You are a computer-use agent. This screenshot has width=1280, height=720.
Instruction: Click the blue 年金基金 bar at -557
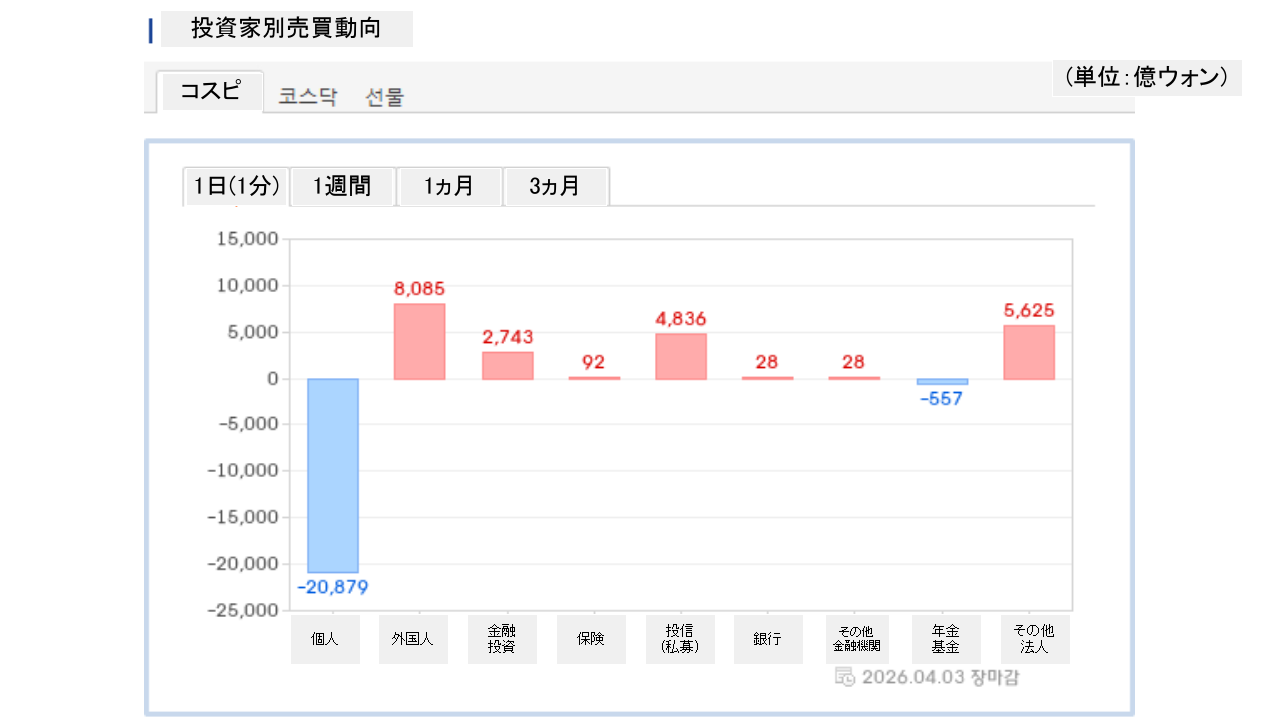tap(942, 382)
